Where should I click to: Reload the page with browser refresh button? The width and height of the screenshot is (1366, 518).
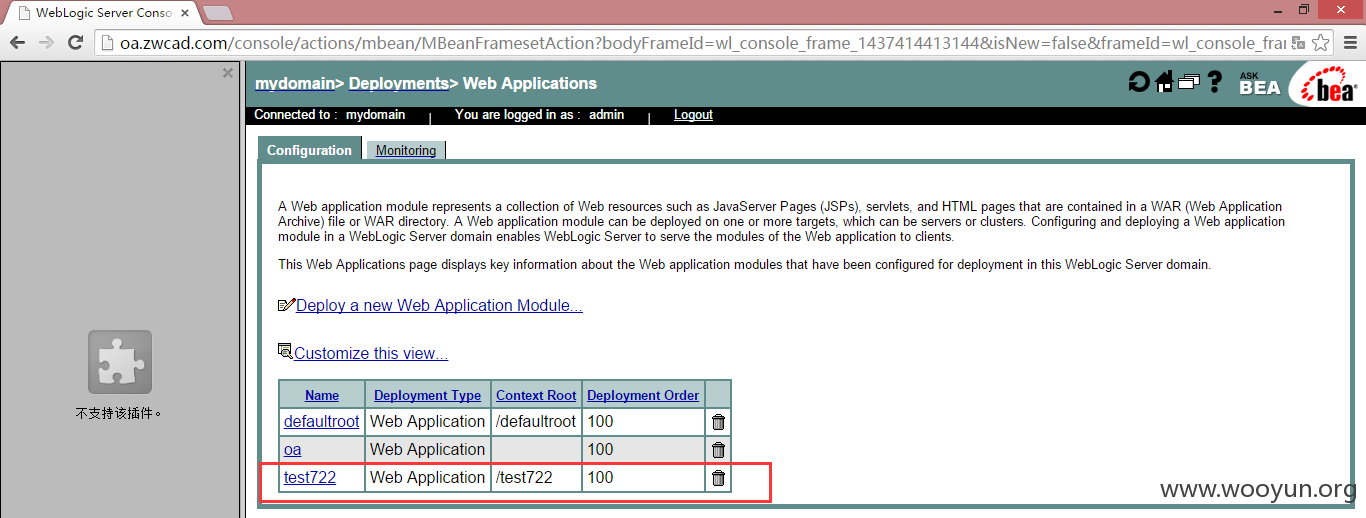75,43
